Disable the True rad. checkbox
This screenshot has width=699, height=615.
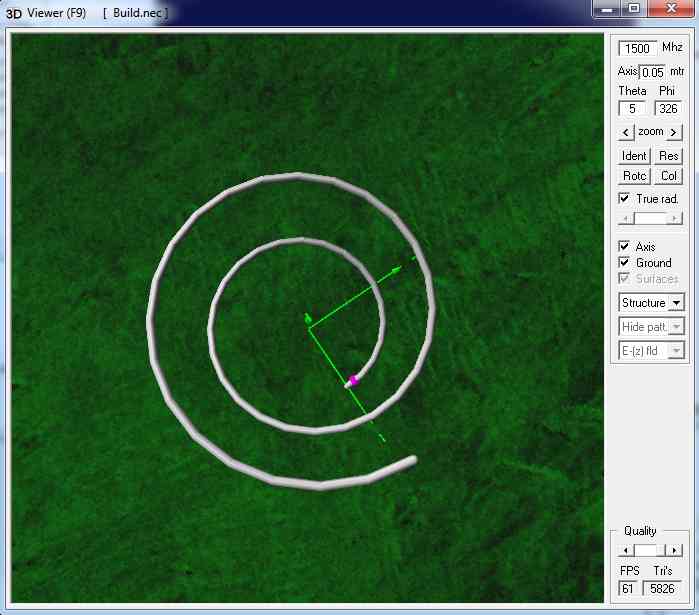coord(625,199)
